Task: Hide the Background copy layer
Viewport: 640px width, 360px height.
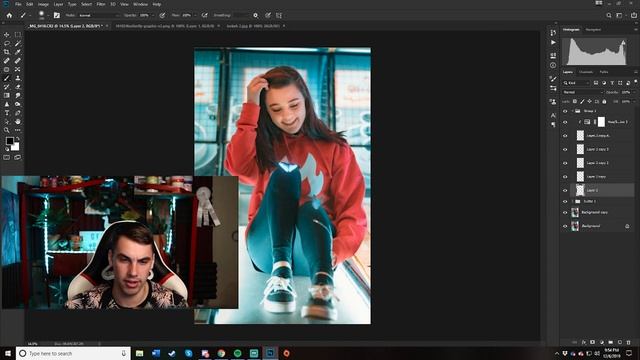Action: pyautogui.click(x=565, y=212)
